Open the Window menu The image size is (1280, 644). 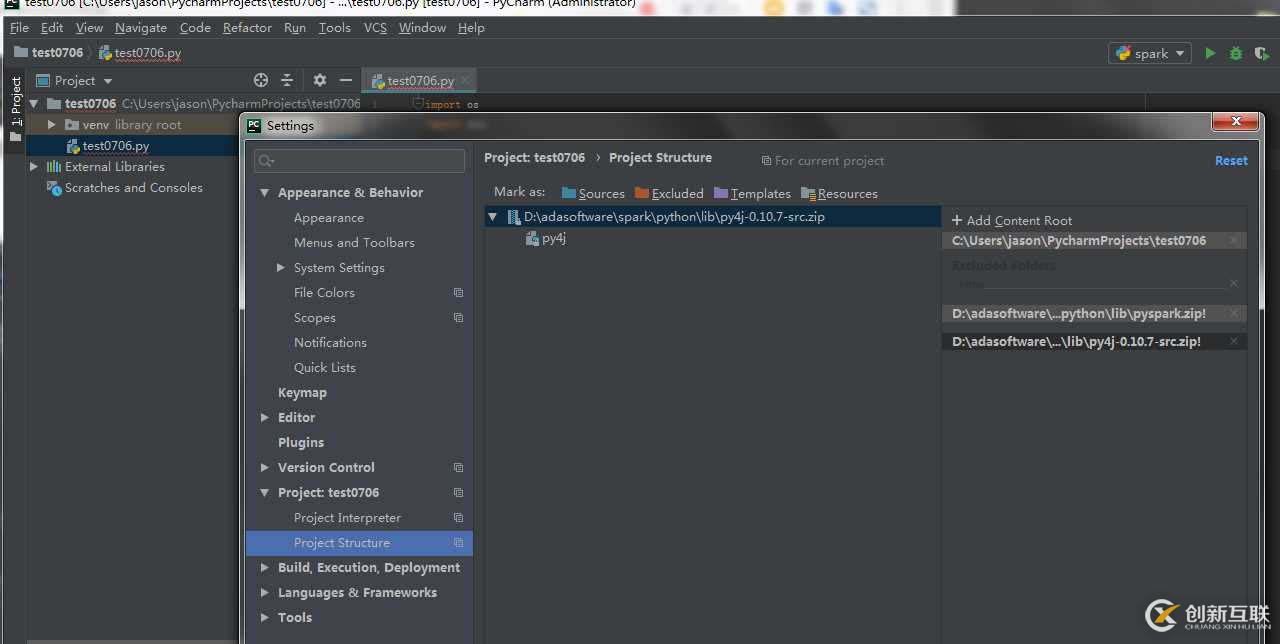(422, 28)
